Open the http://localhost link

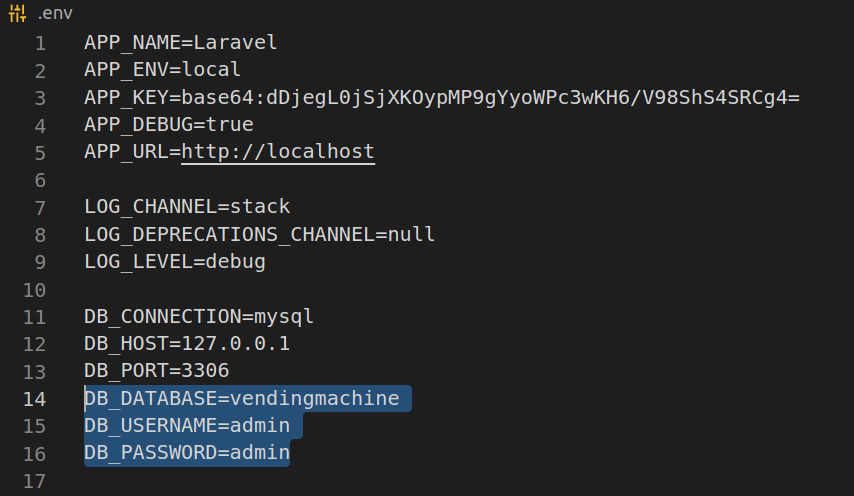[278, 152]
